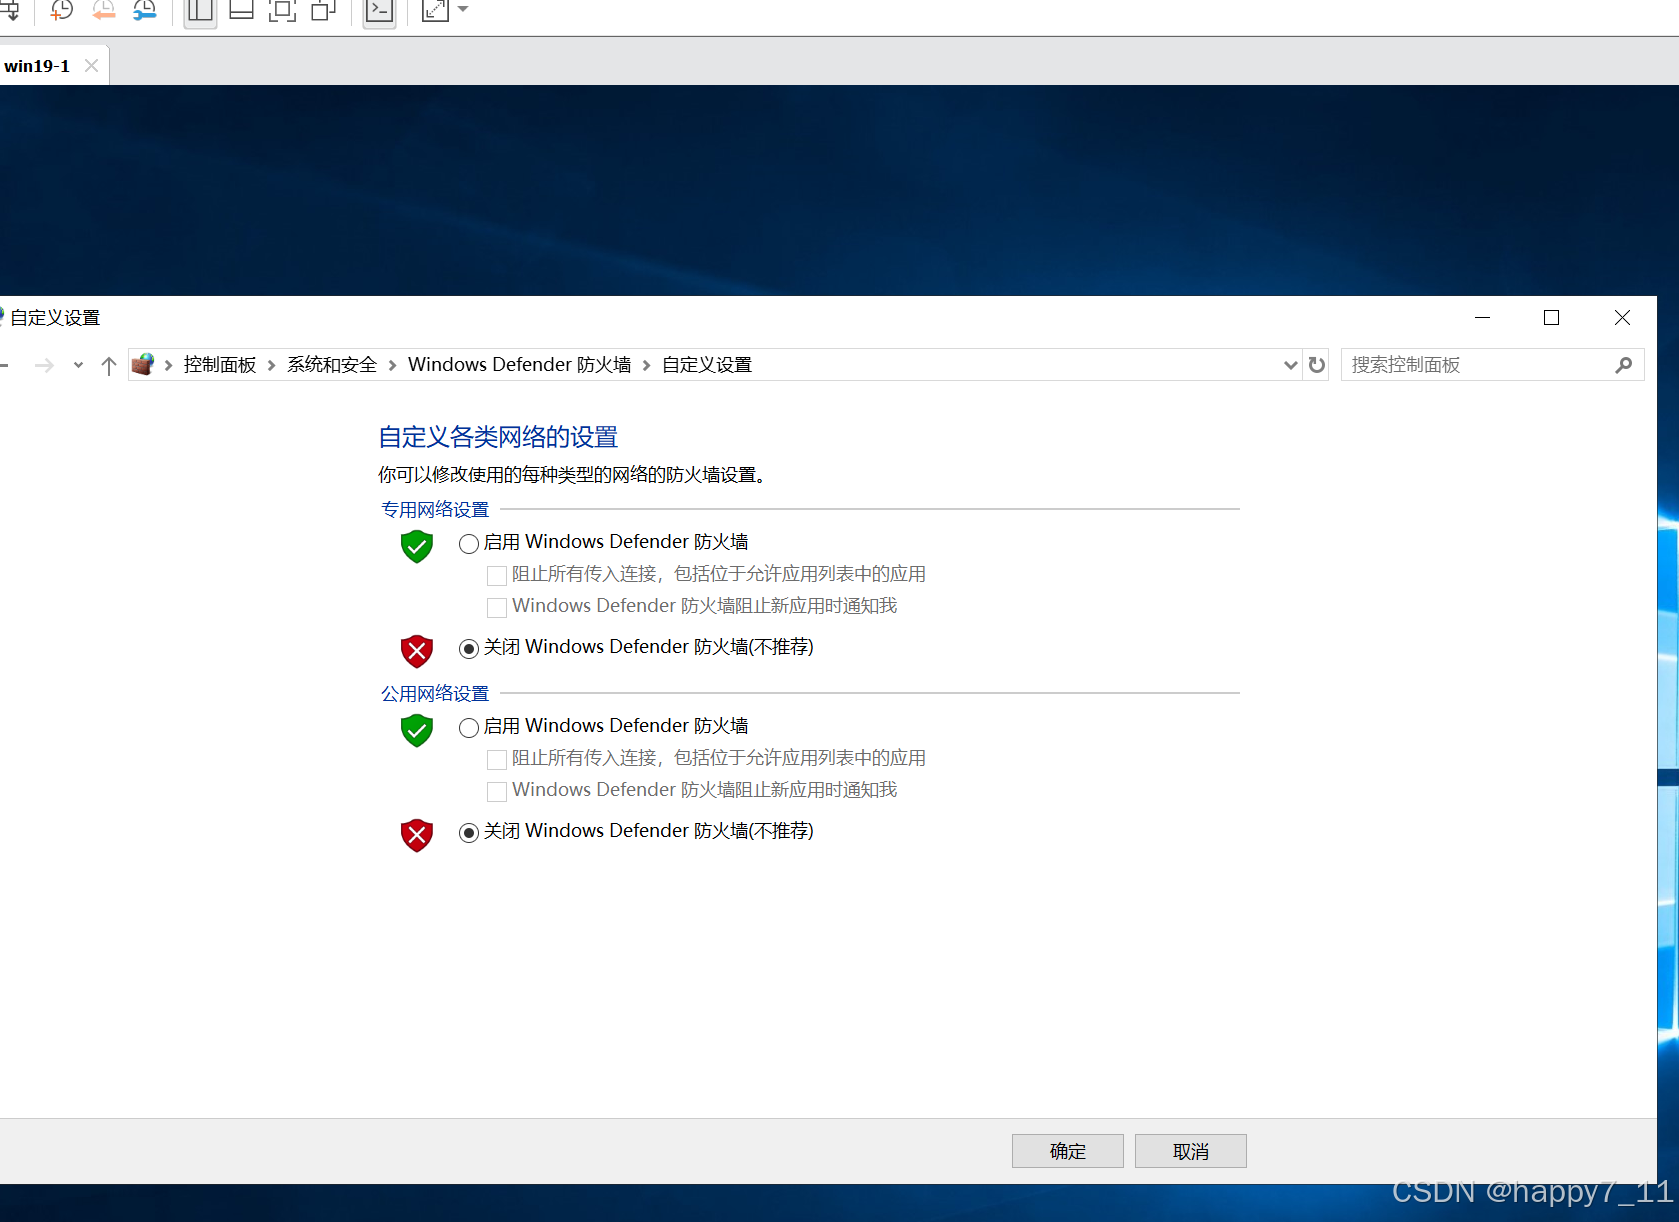Close the 自定义设置 window

point(1622,318)
